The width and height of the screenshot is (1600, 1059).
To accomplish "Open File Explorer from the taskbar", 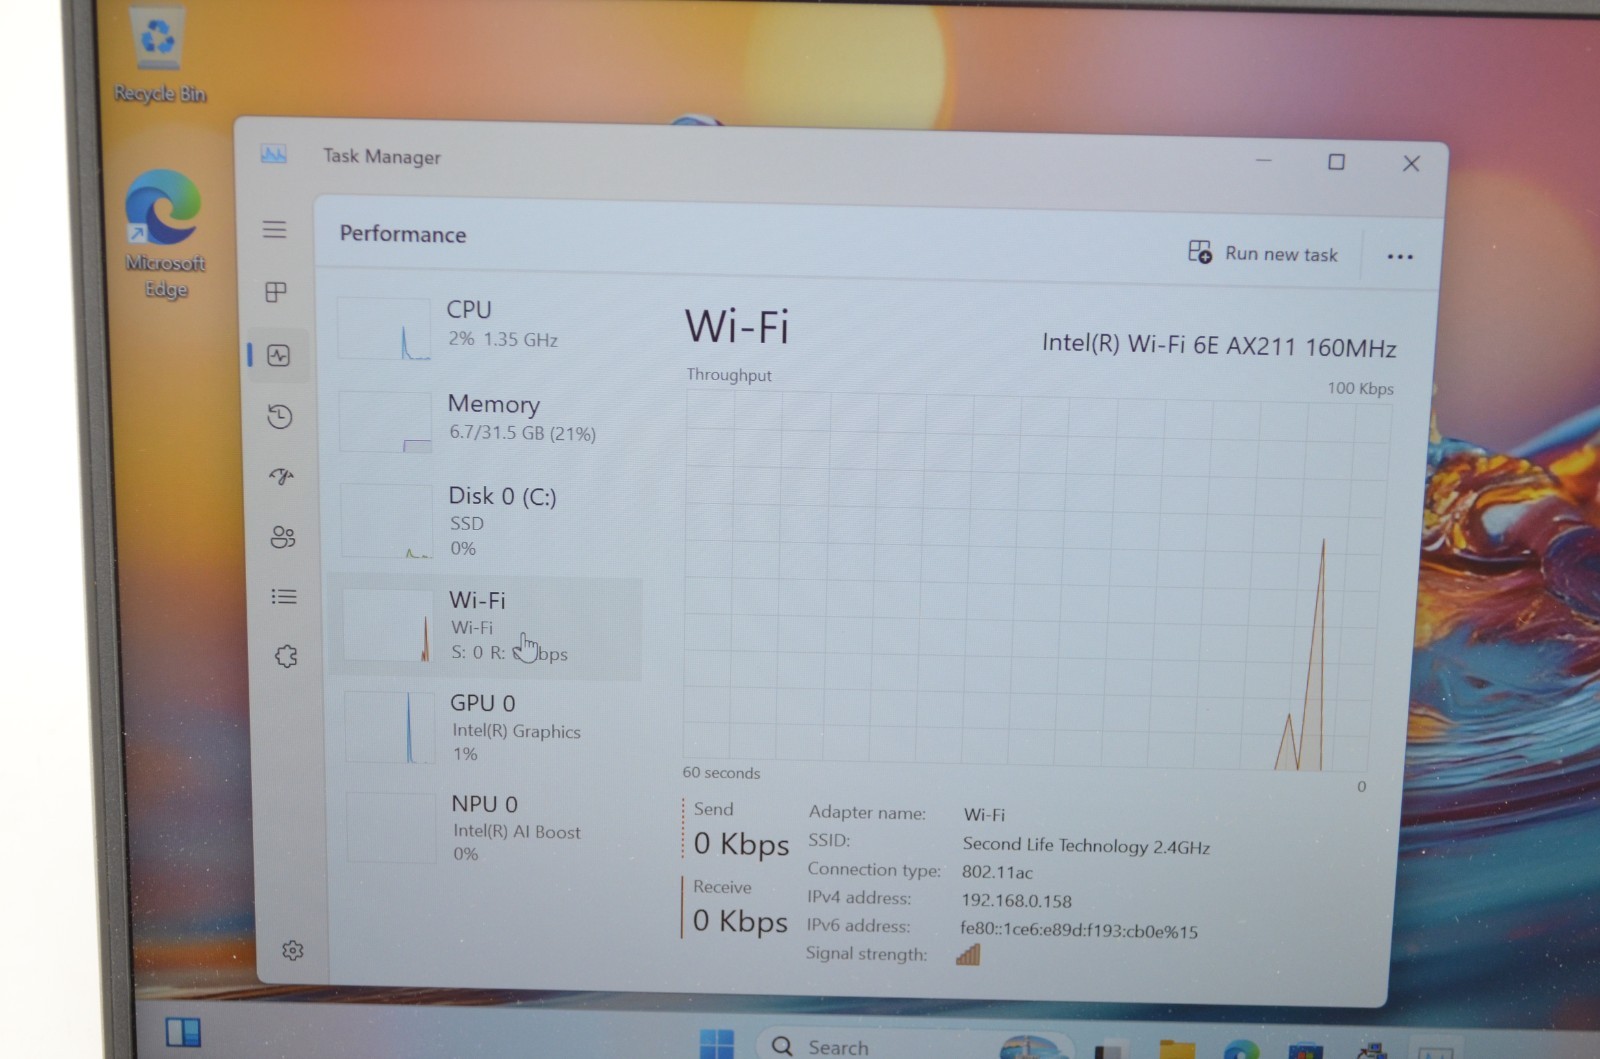I will point(1177,1050).
